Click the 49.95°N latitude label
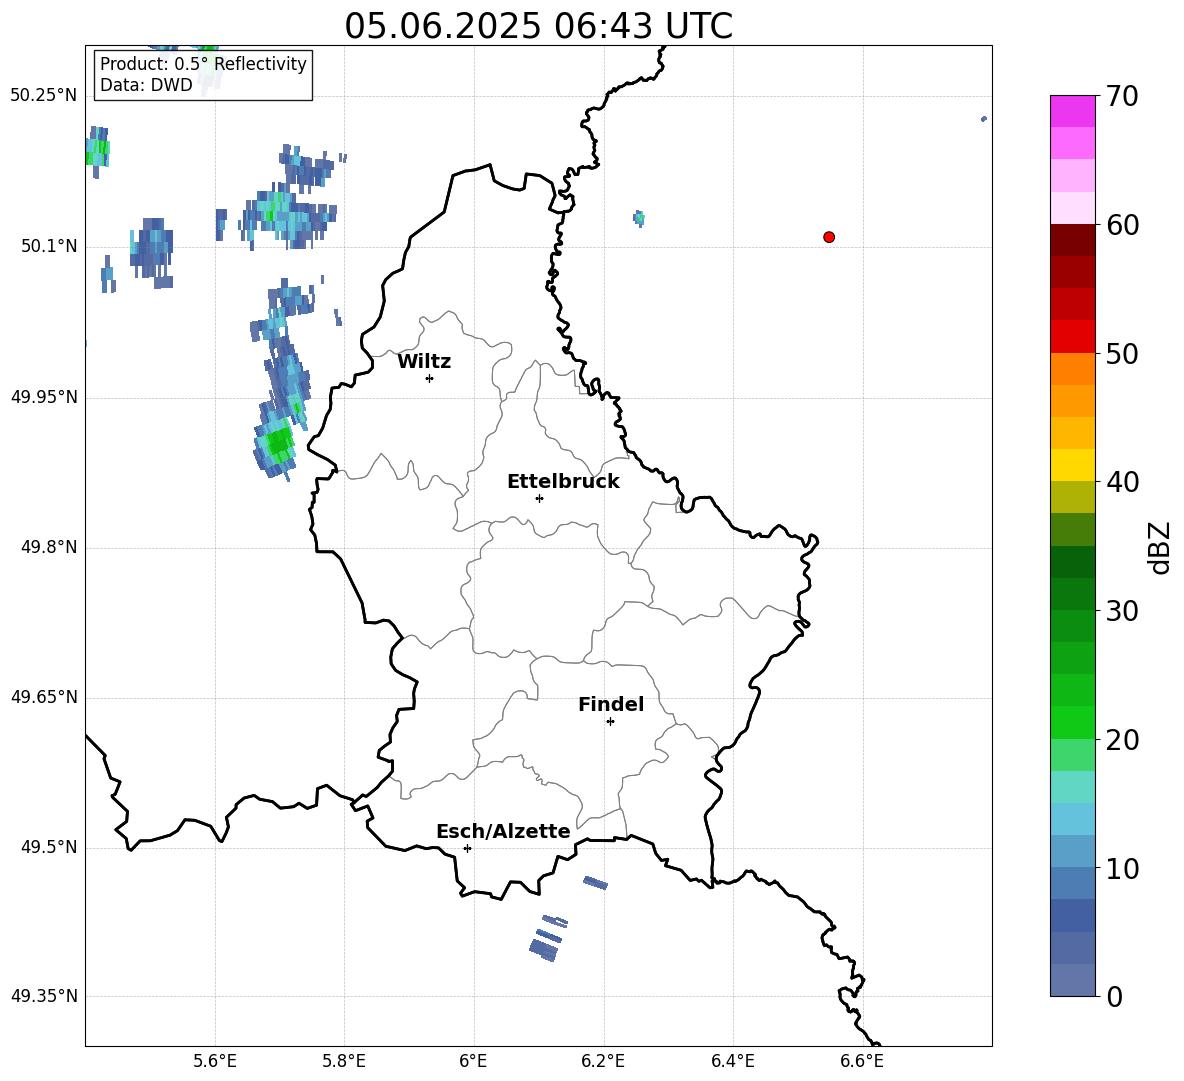Screen dimensions: 1184x1081 (44, 397)
